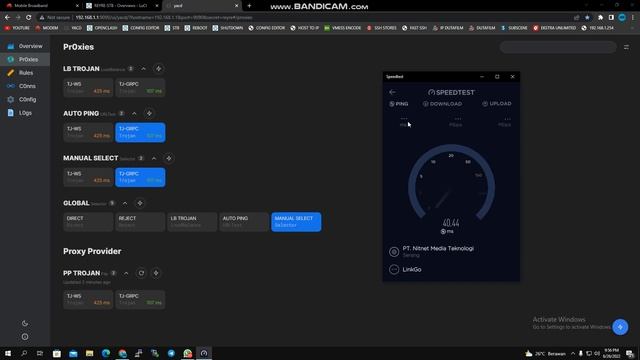This screenshot has width=640, height=360.
Task: Select TJ-GRPC in MANUAL SELECT group
Action: [x=140, y=177]
